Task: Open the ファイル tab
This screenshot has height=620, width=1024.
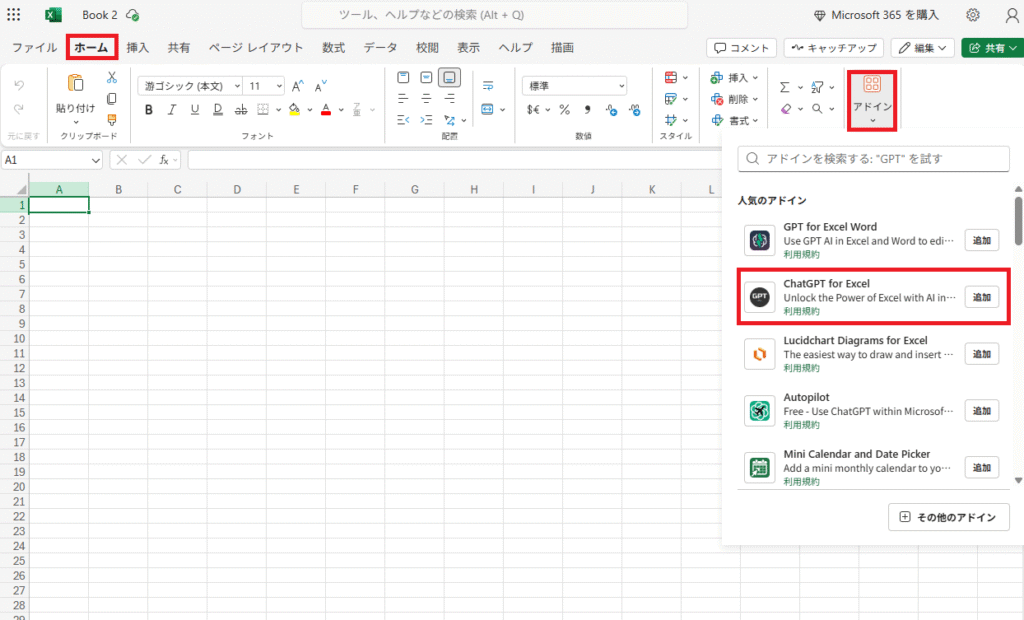Action: tap(35, 48)
